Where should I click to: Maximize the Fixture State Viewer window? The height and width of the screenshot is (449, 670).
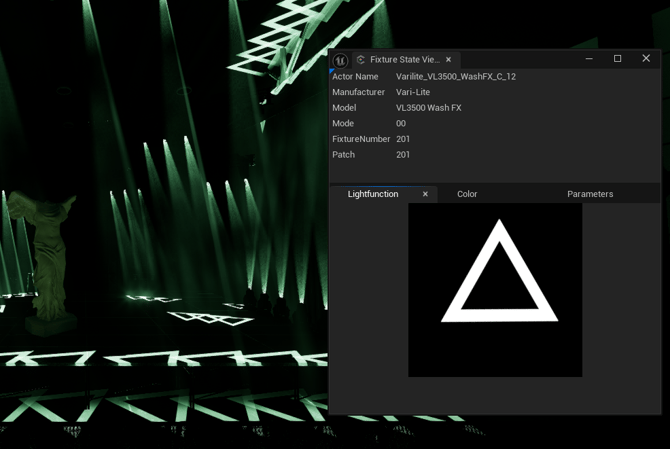coord(617,59)
